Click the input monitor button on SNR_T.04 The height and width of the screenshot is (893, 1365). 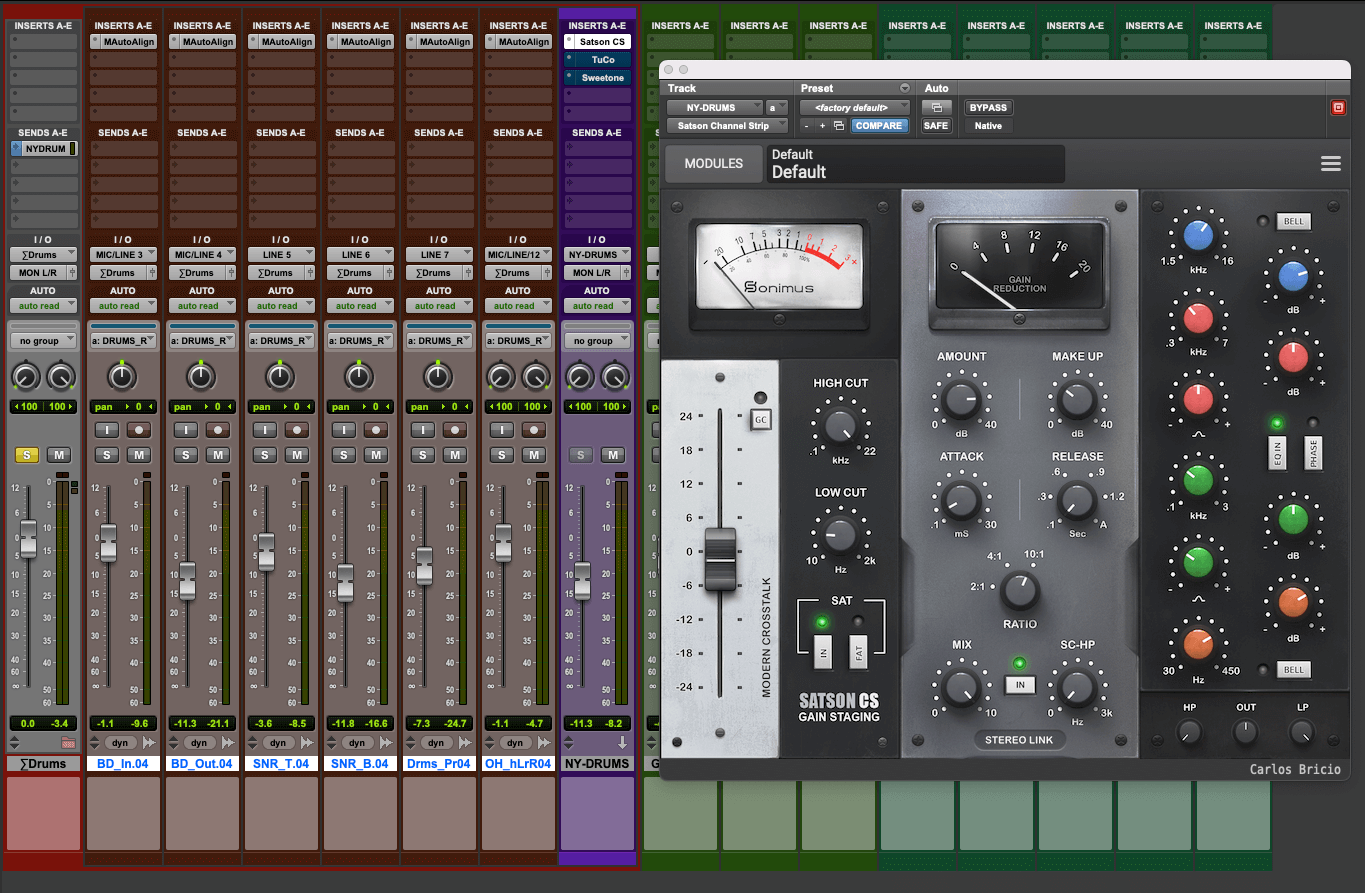coord(265,430)
